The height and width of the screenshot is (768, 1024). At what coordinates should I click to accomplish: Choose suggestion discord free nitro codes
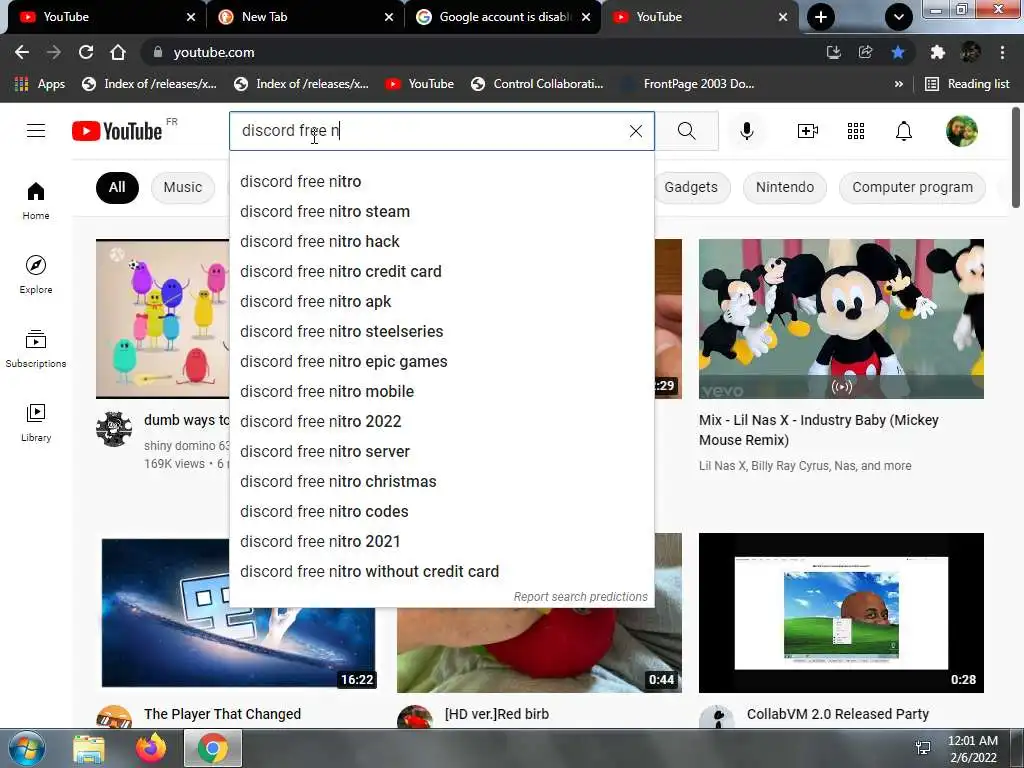pyautogui.click(x=442, y=512)
